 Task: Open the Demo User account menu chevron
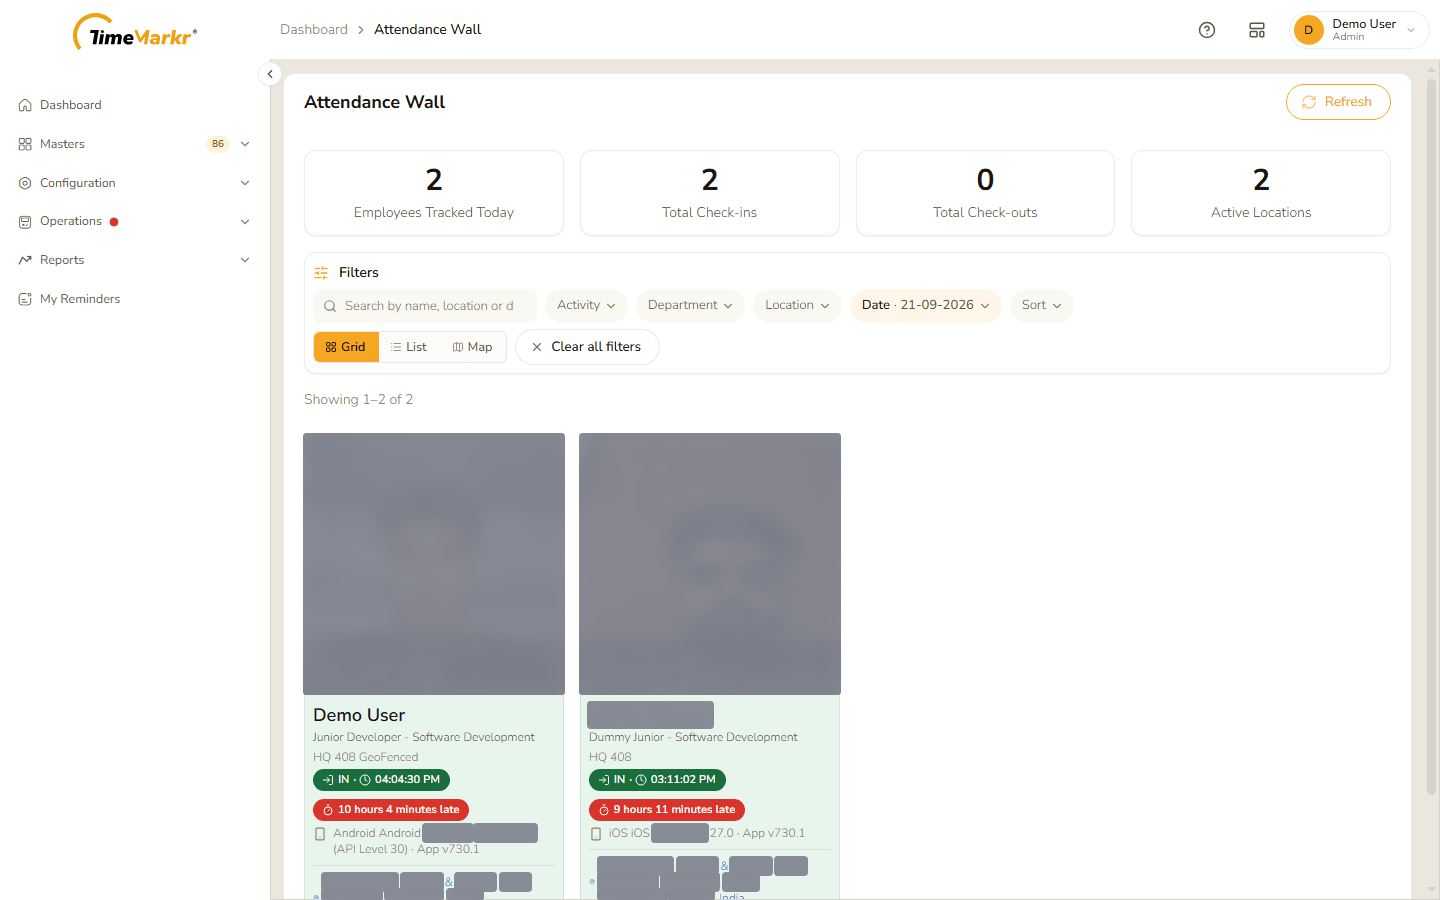click(1411, 30)
